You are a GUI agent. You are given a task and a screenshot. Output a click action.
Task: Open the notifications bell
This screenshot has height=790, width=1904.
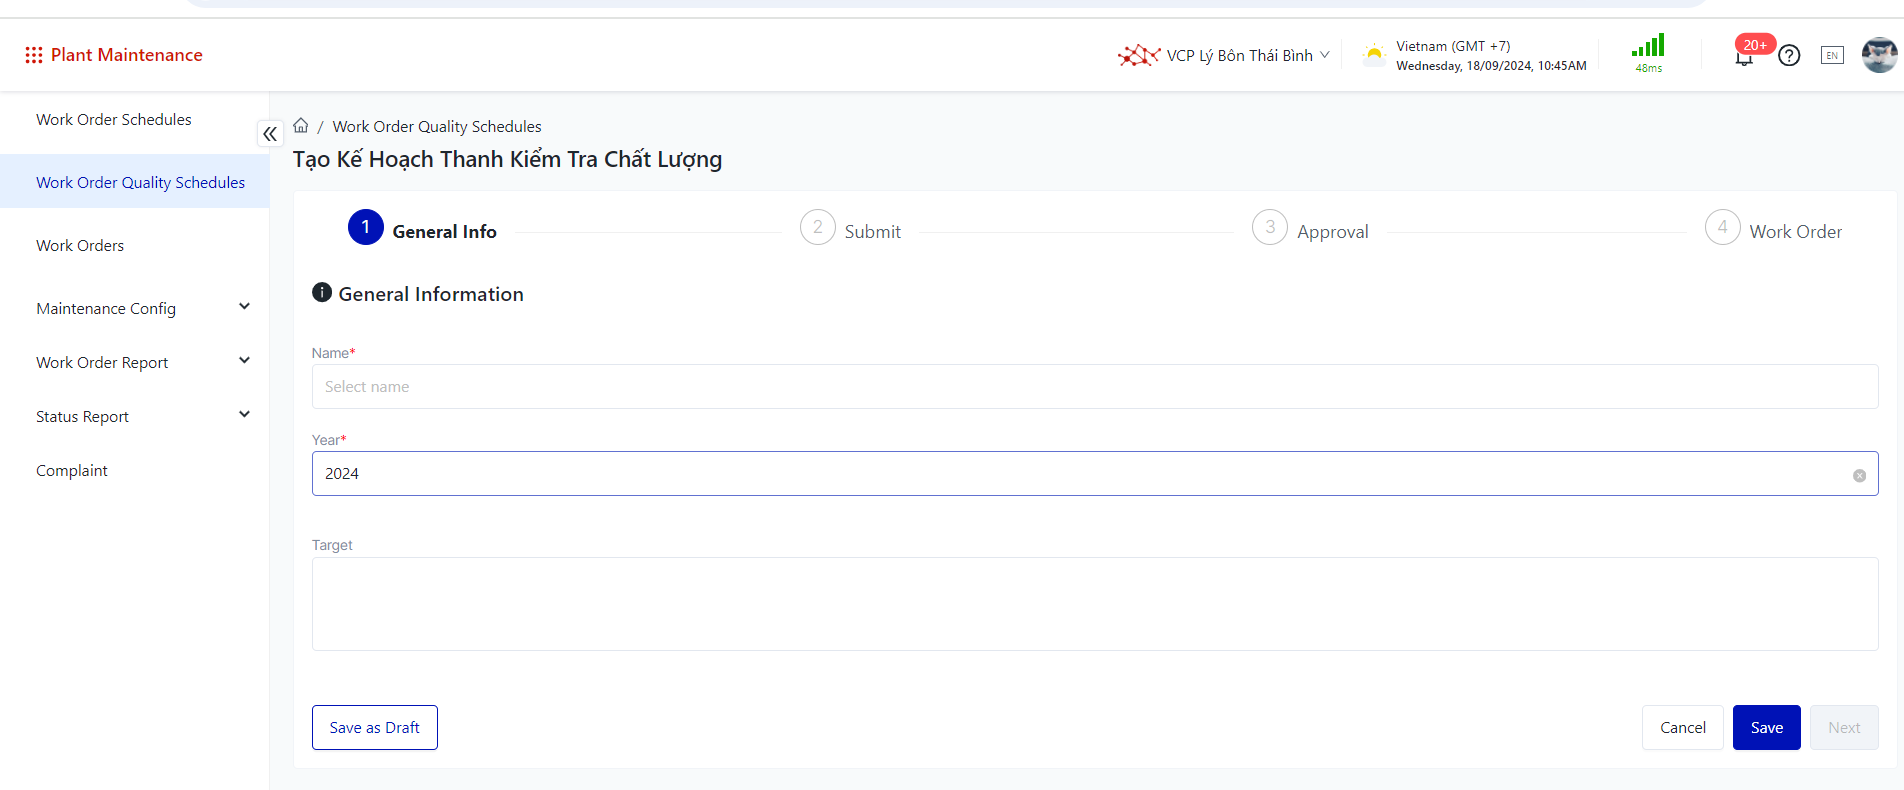(x=1744, y=57)
